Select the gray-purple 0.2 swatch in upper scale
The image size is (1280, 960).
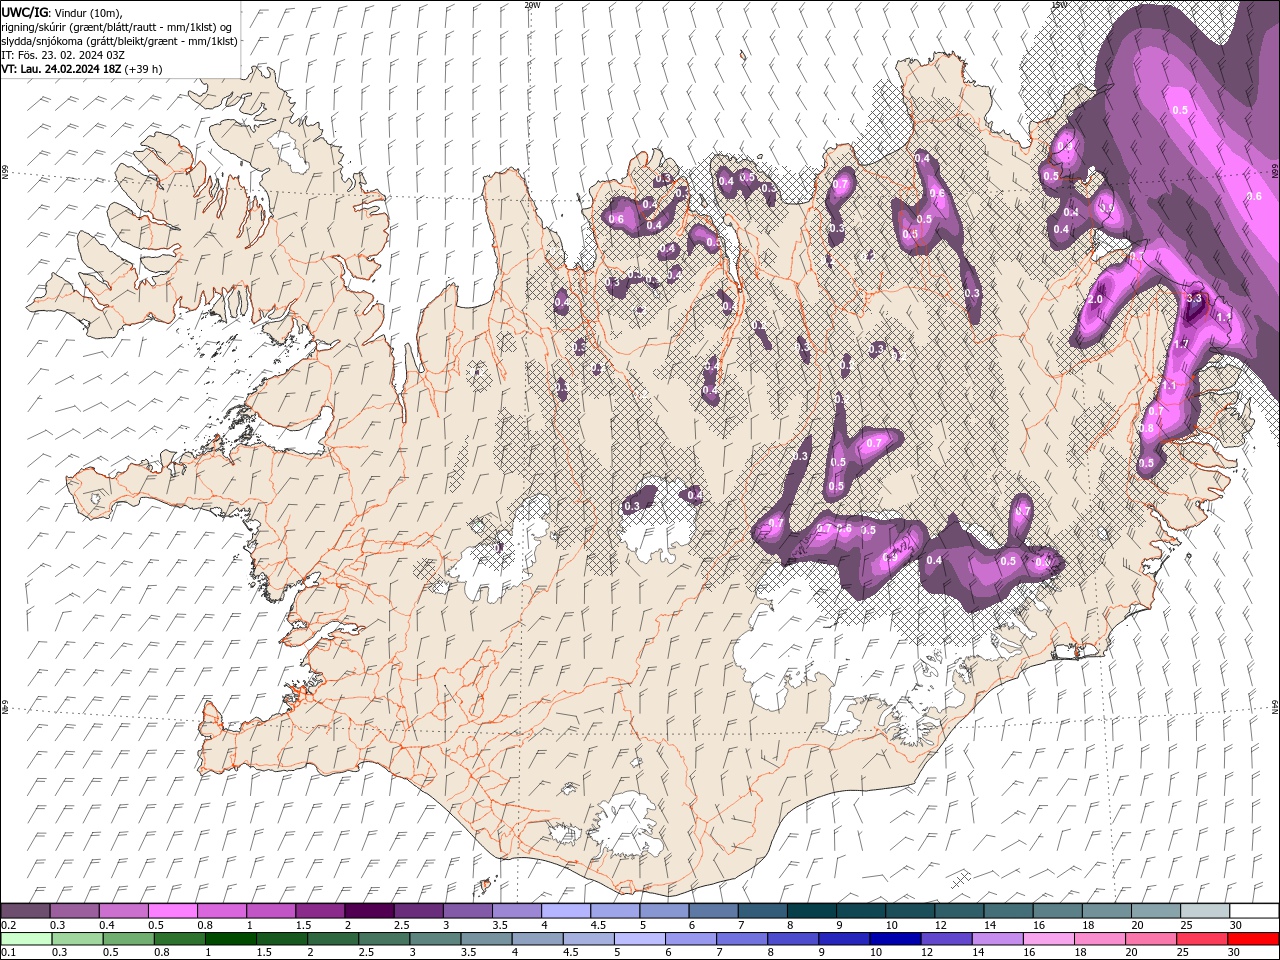(x=25, y=911)
